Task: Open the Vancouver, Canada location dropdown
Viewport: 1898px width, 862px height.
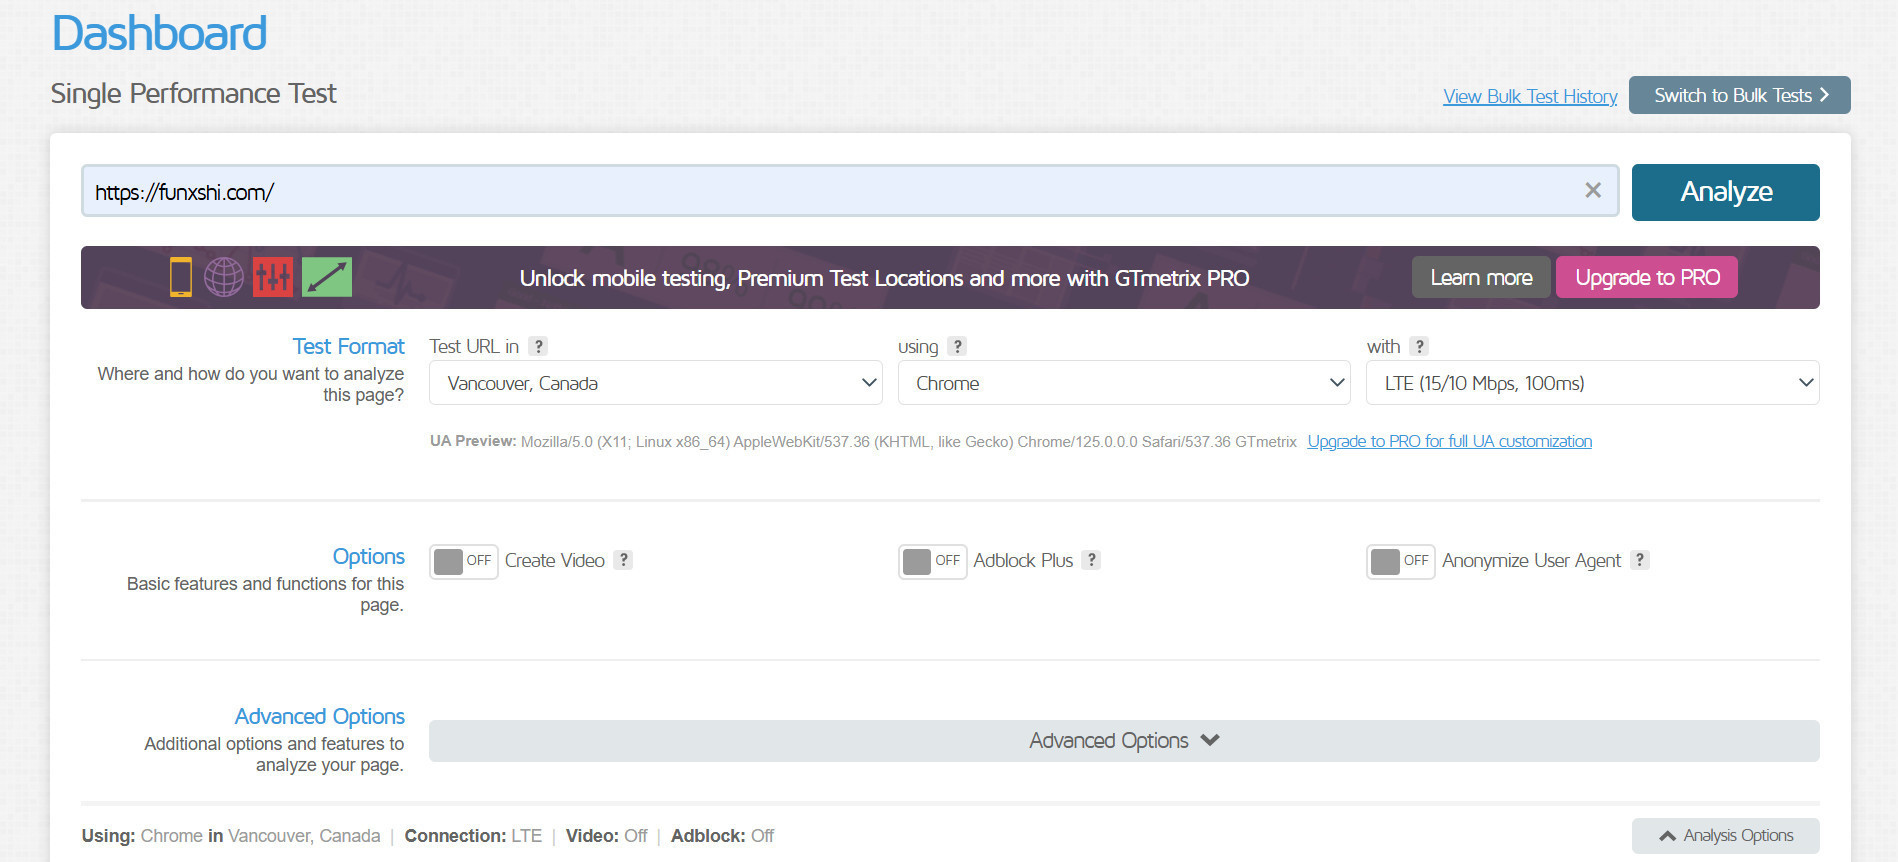Action: coord(655,383)
